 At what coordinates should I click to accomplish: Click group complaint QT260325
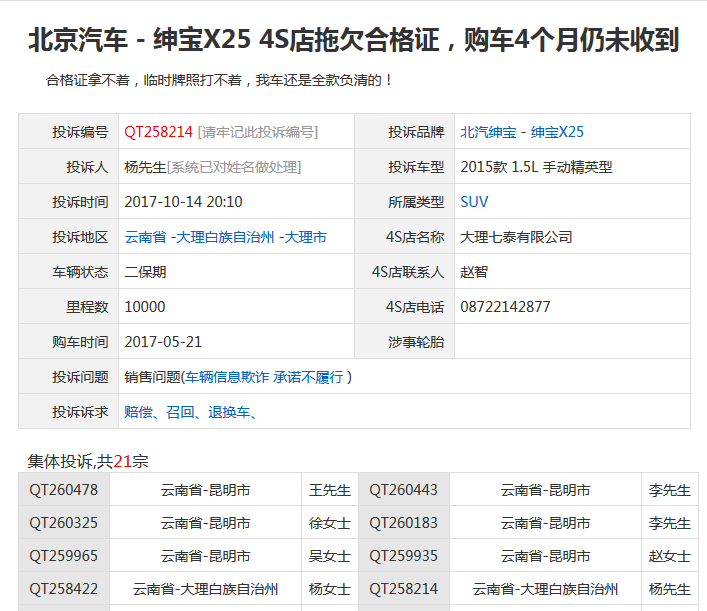(64, 523)
